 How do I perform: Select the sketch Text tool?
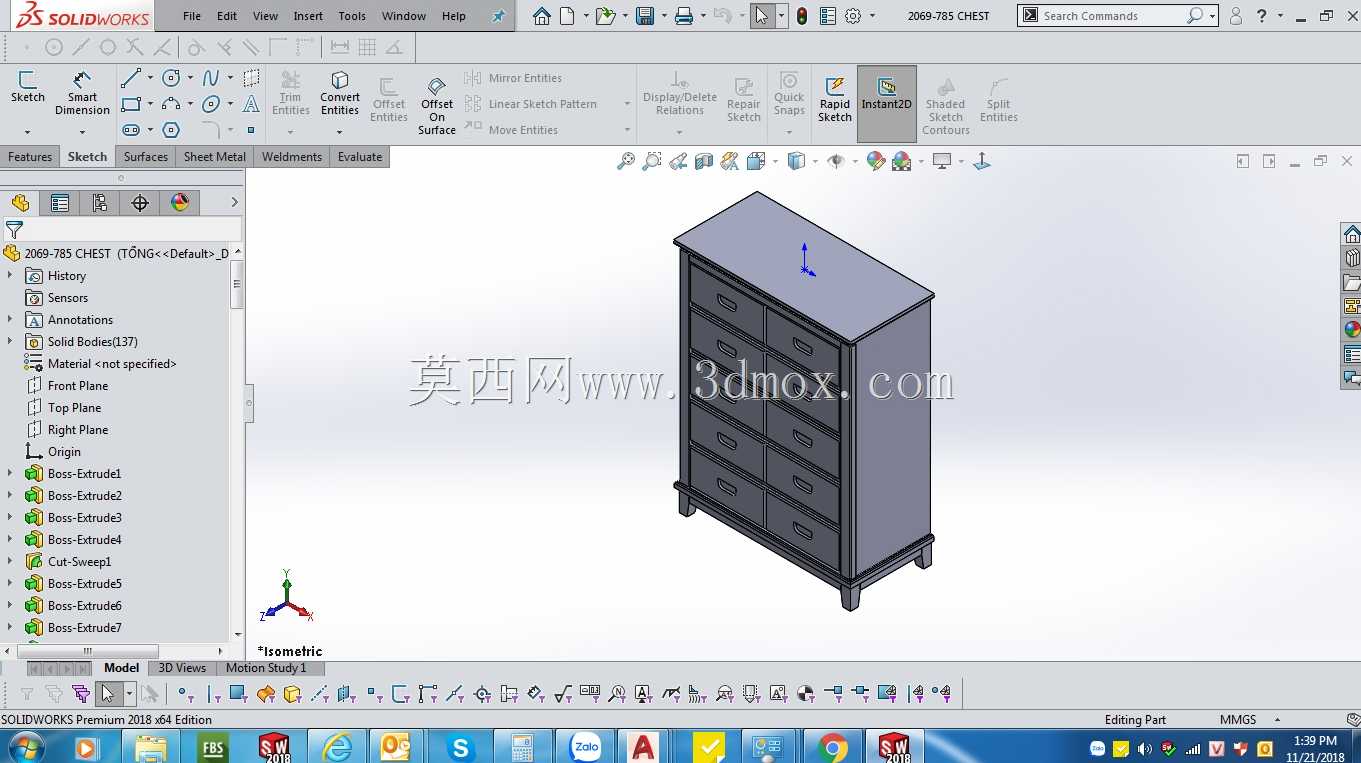pos(251,104)
